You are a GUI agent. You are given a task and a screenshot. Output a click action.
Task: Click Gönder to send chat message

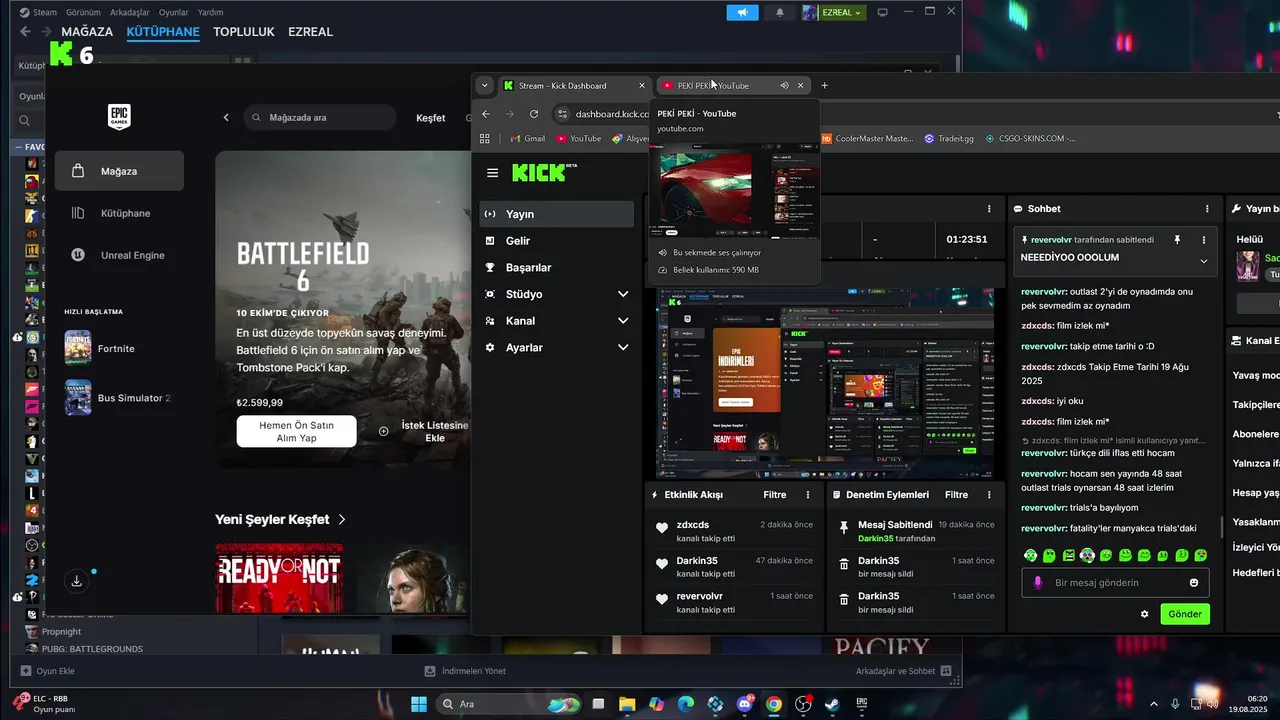[1185, 614]
